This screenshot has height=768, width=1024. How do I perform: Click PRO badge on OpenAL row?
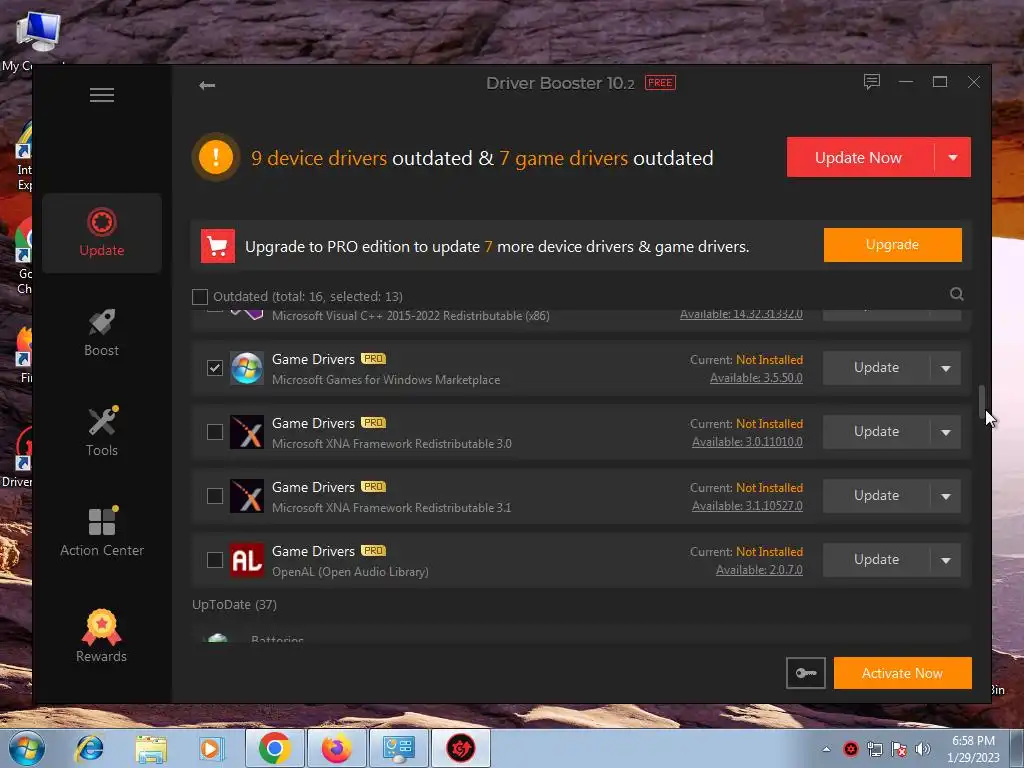pos(374,551)
